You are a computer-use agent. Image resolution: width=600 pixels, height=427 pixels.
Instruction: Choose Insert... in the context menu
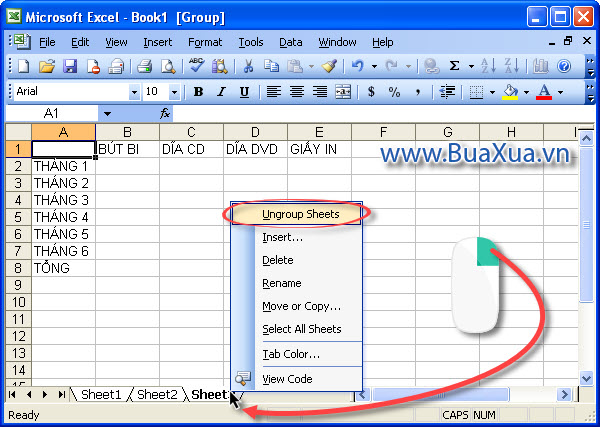296,238
